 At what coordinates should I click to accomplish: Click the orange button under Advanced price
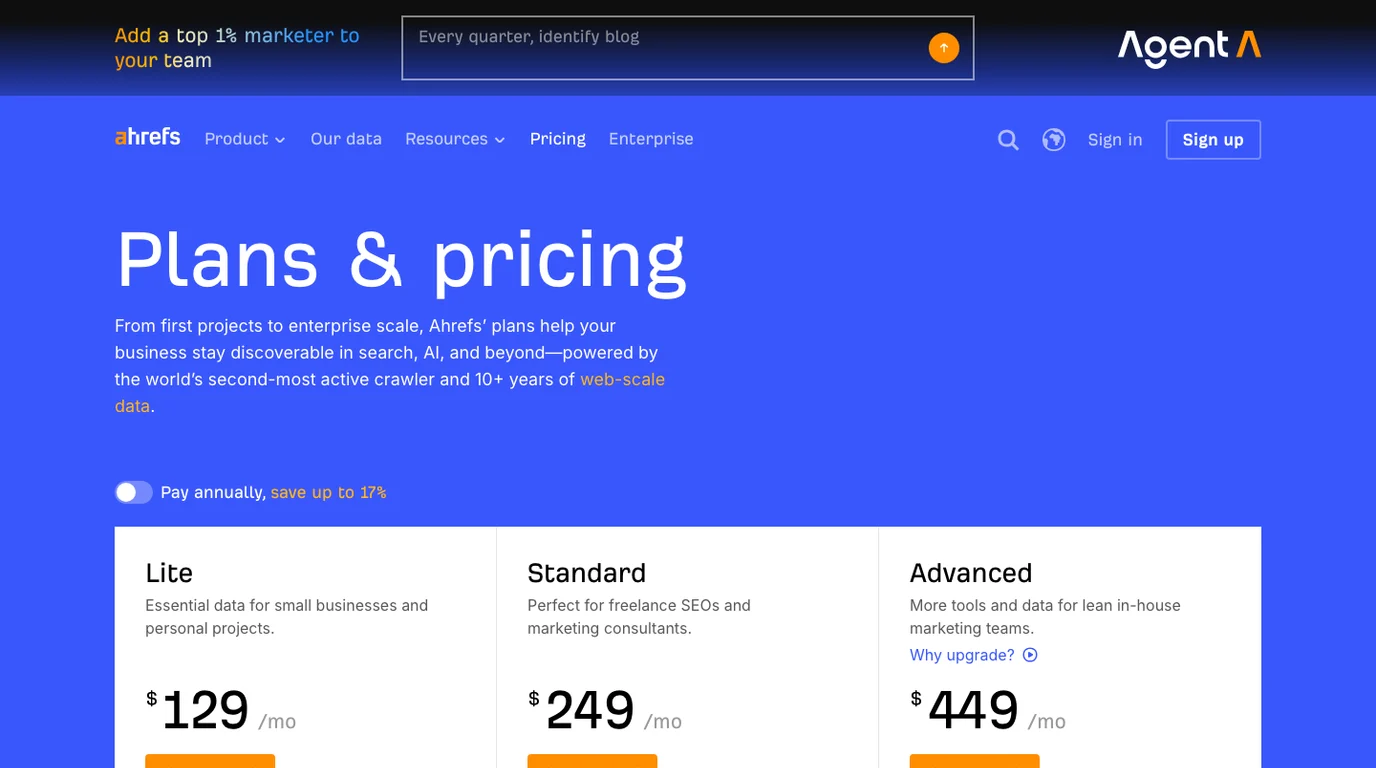coord(975,761)
